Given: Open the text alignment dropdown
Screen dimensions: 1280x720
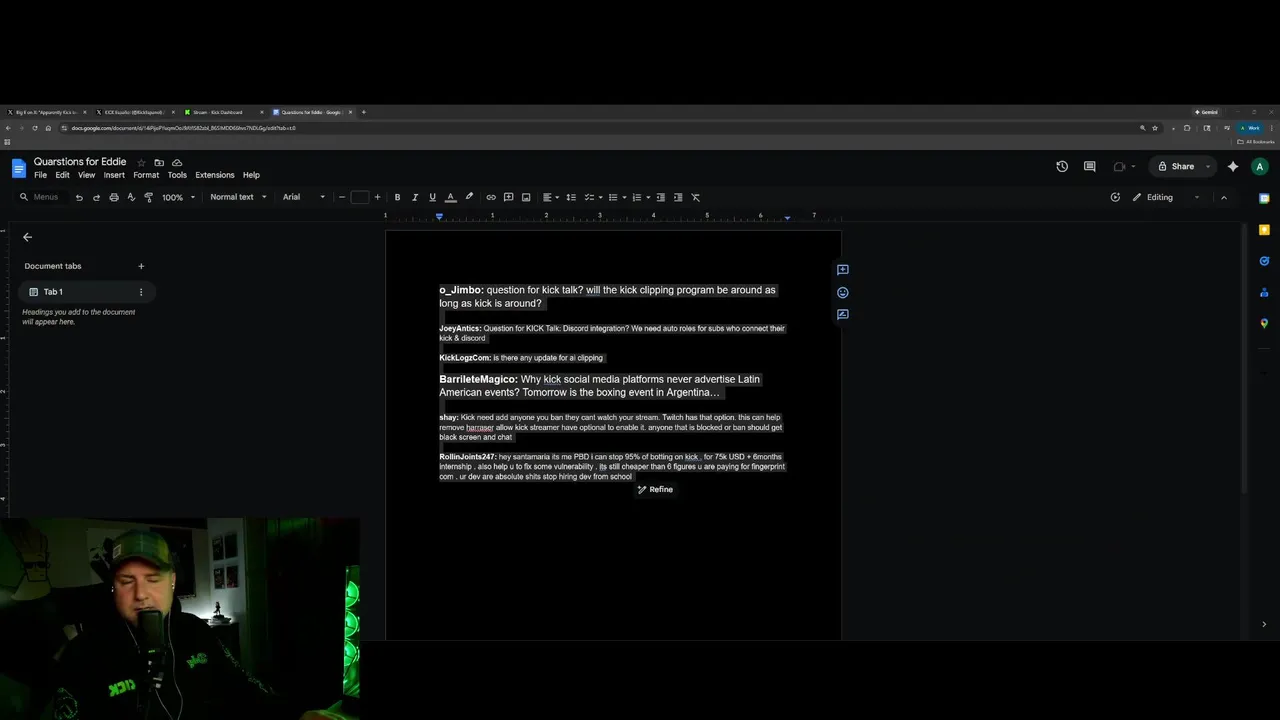Looking at the screenshot, I should click(550, 197).
